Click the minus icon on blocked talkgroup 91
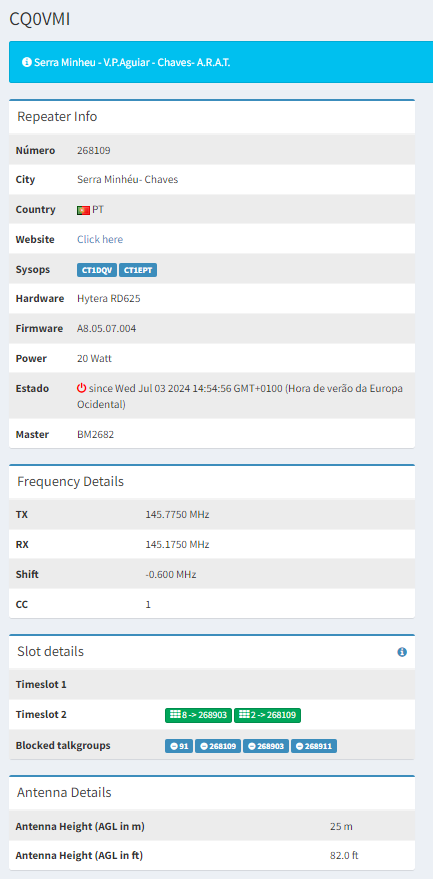433x879 pixels. click(x=173, y=746)
